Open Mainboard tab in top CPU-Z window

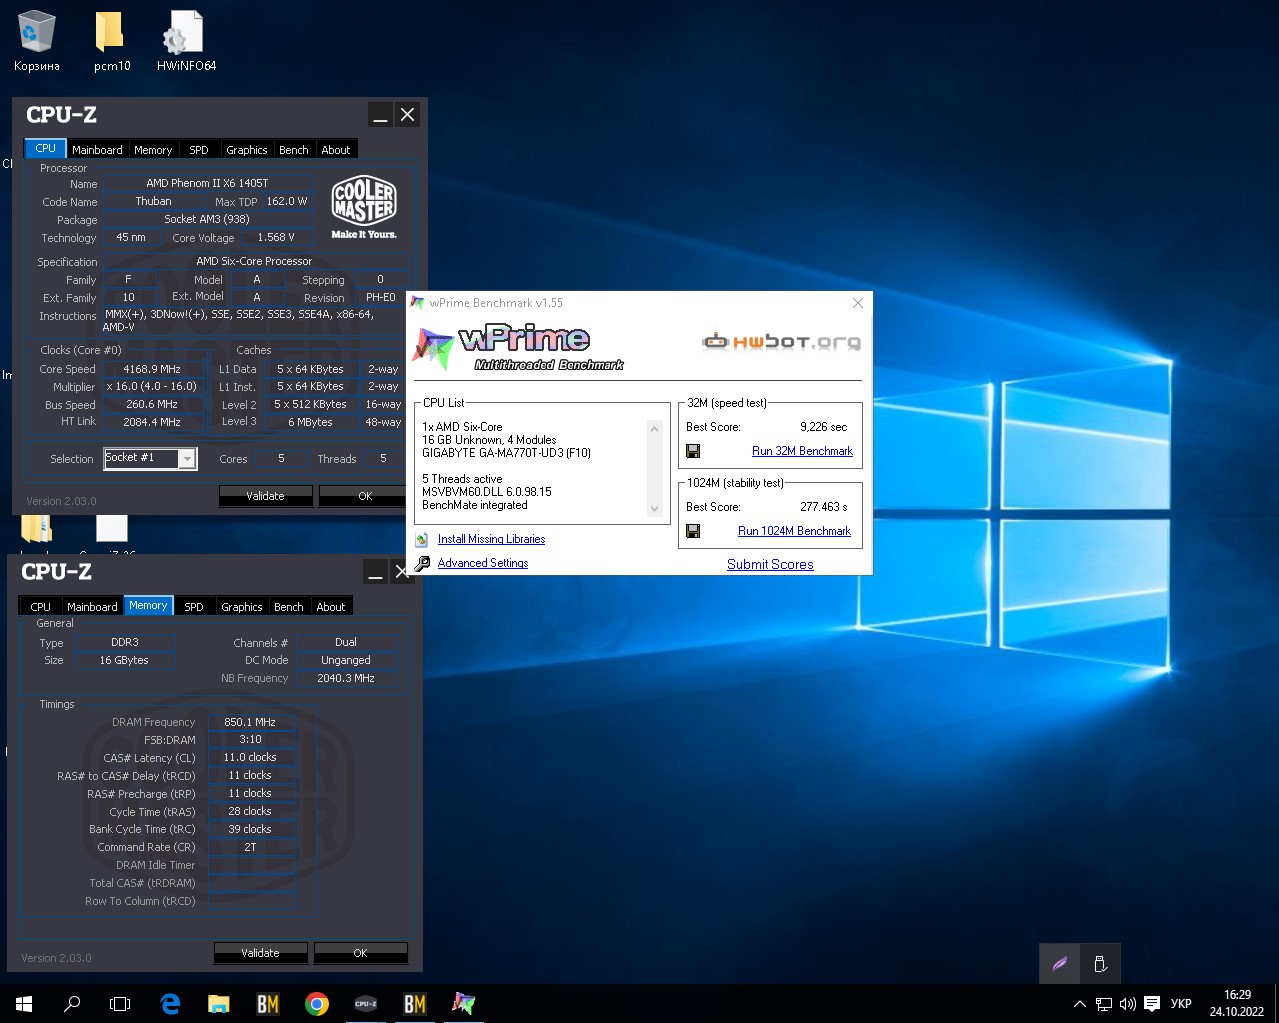97,149
